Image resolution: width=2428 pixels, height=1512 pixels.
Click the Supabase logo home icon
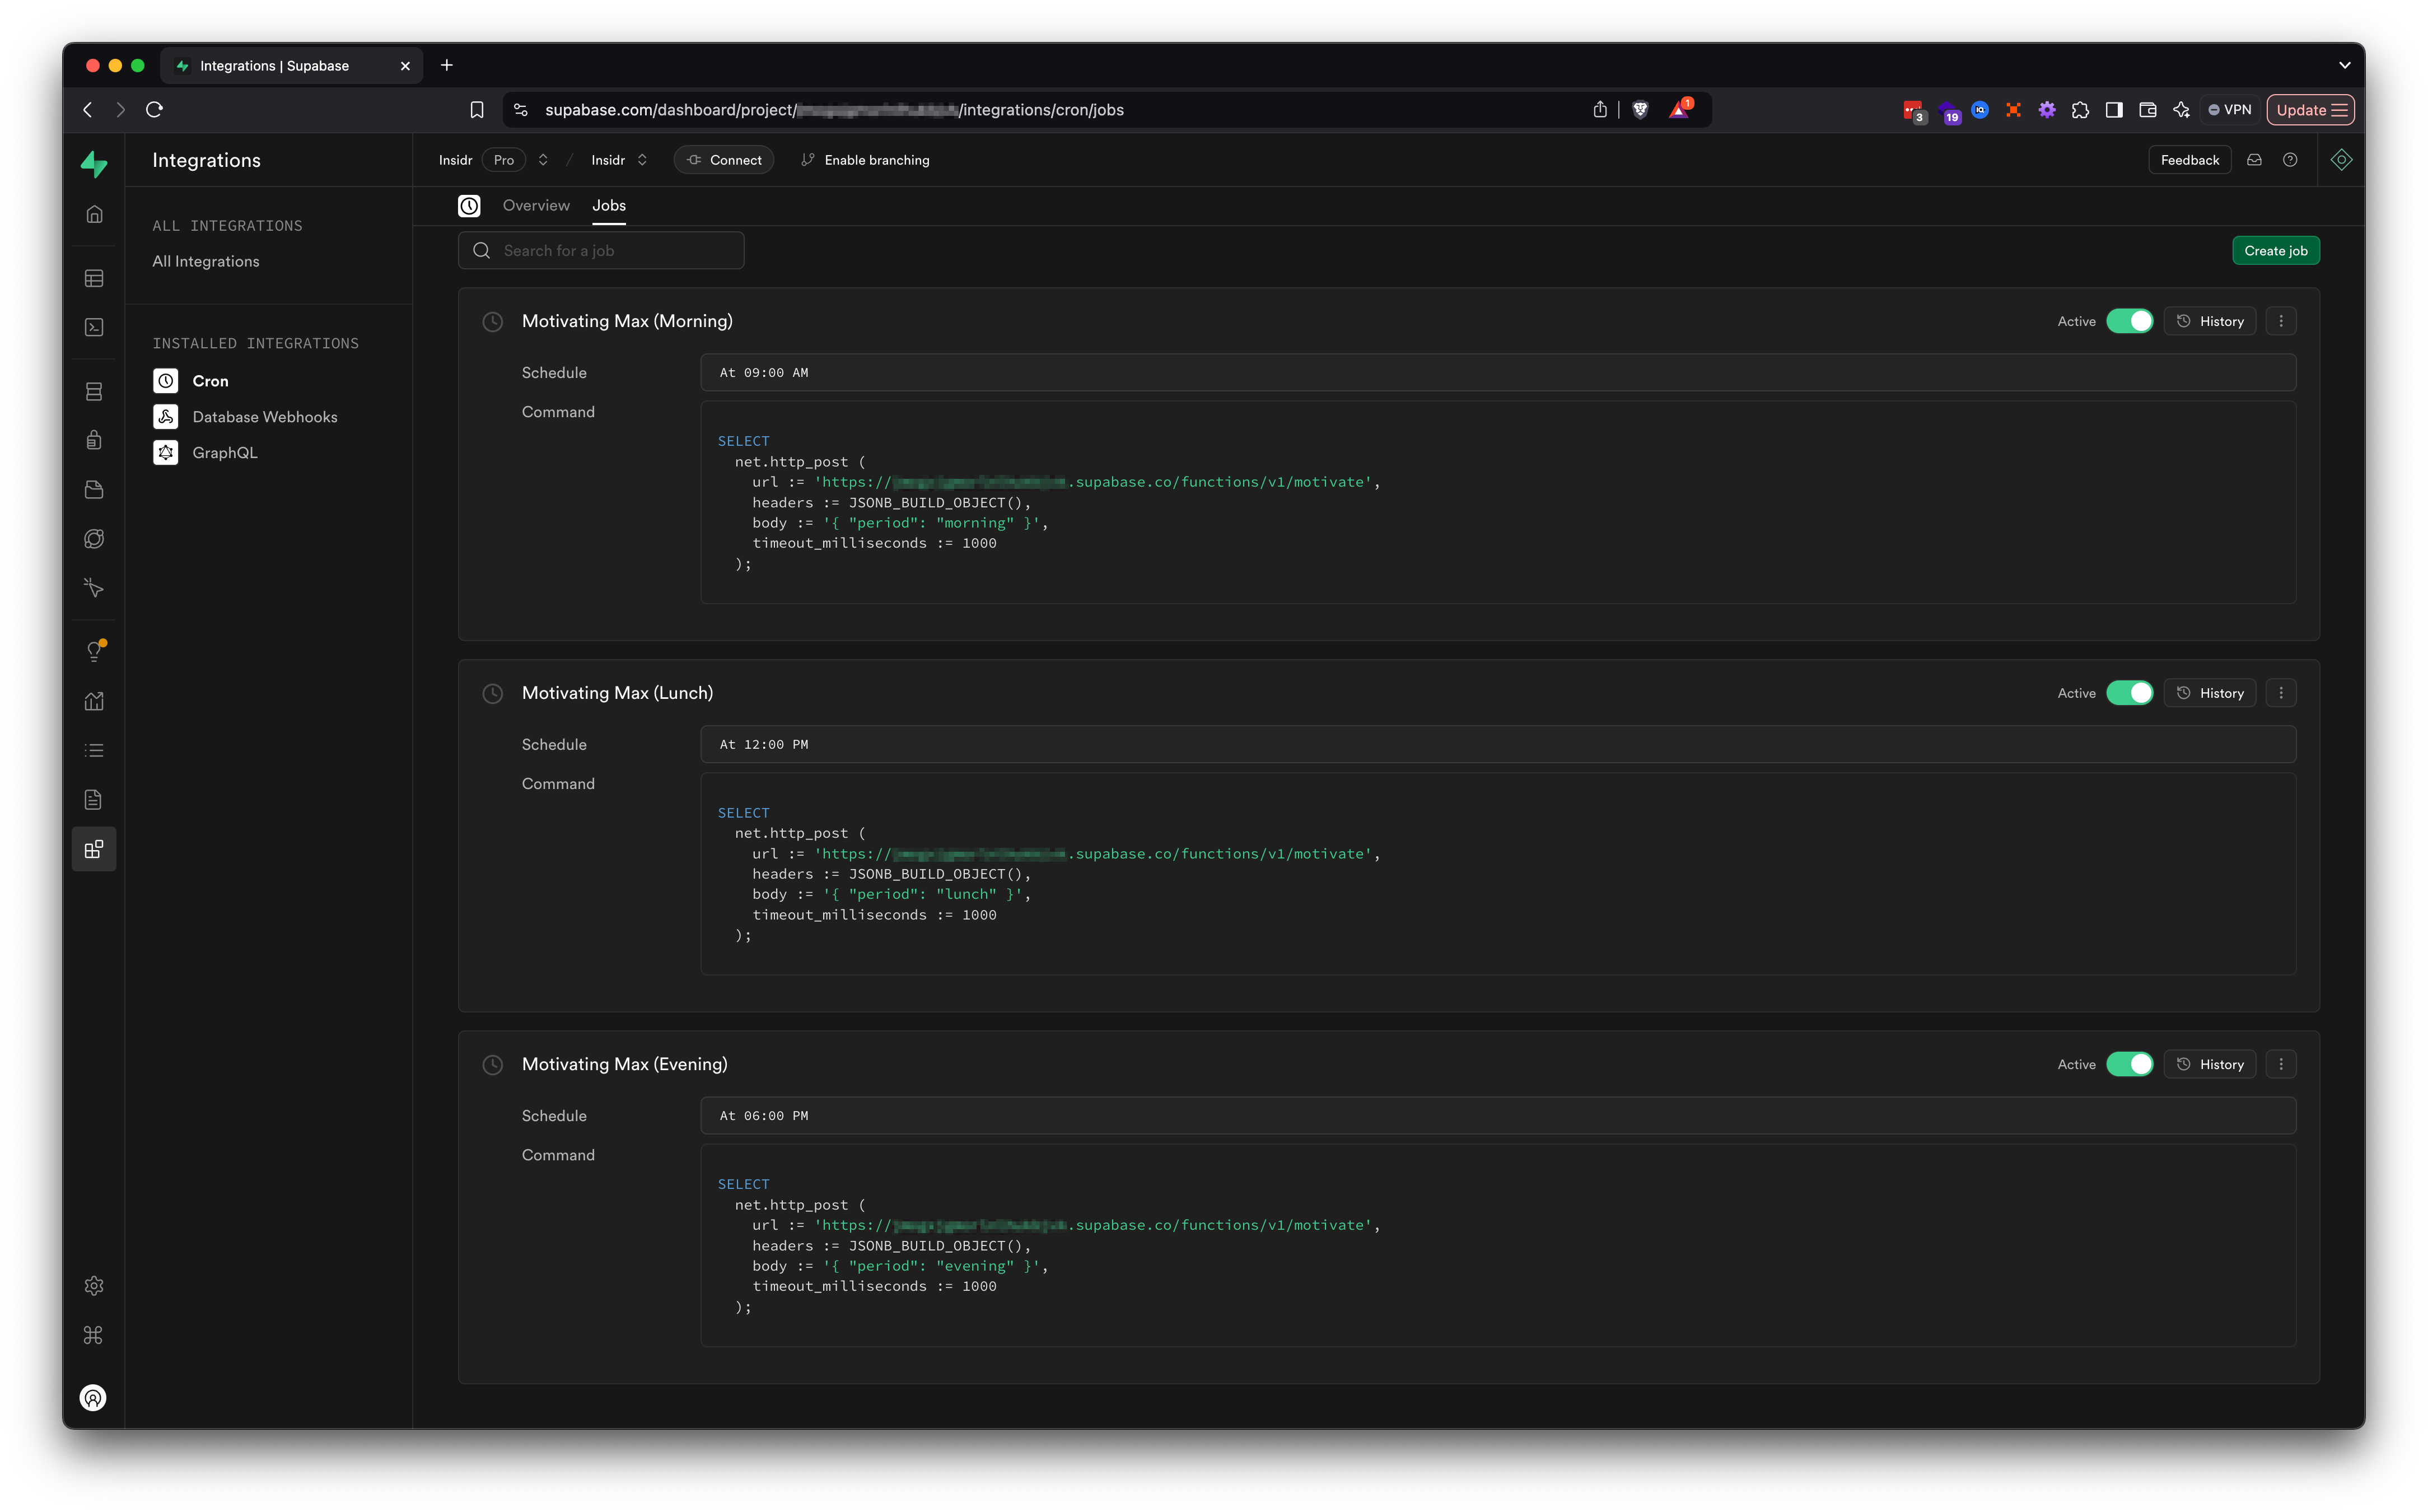click(94, 163)
